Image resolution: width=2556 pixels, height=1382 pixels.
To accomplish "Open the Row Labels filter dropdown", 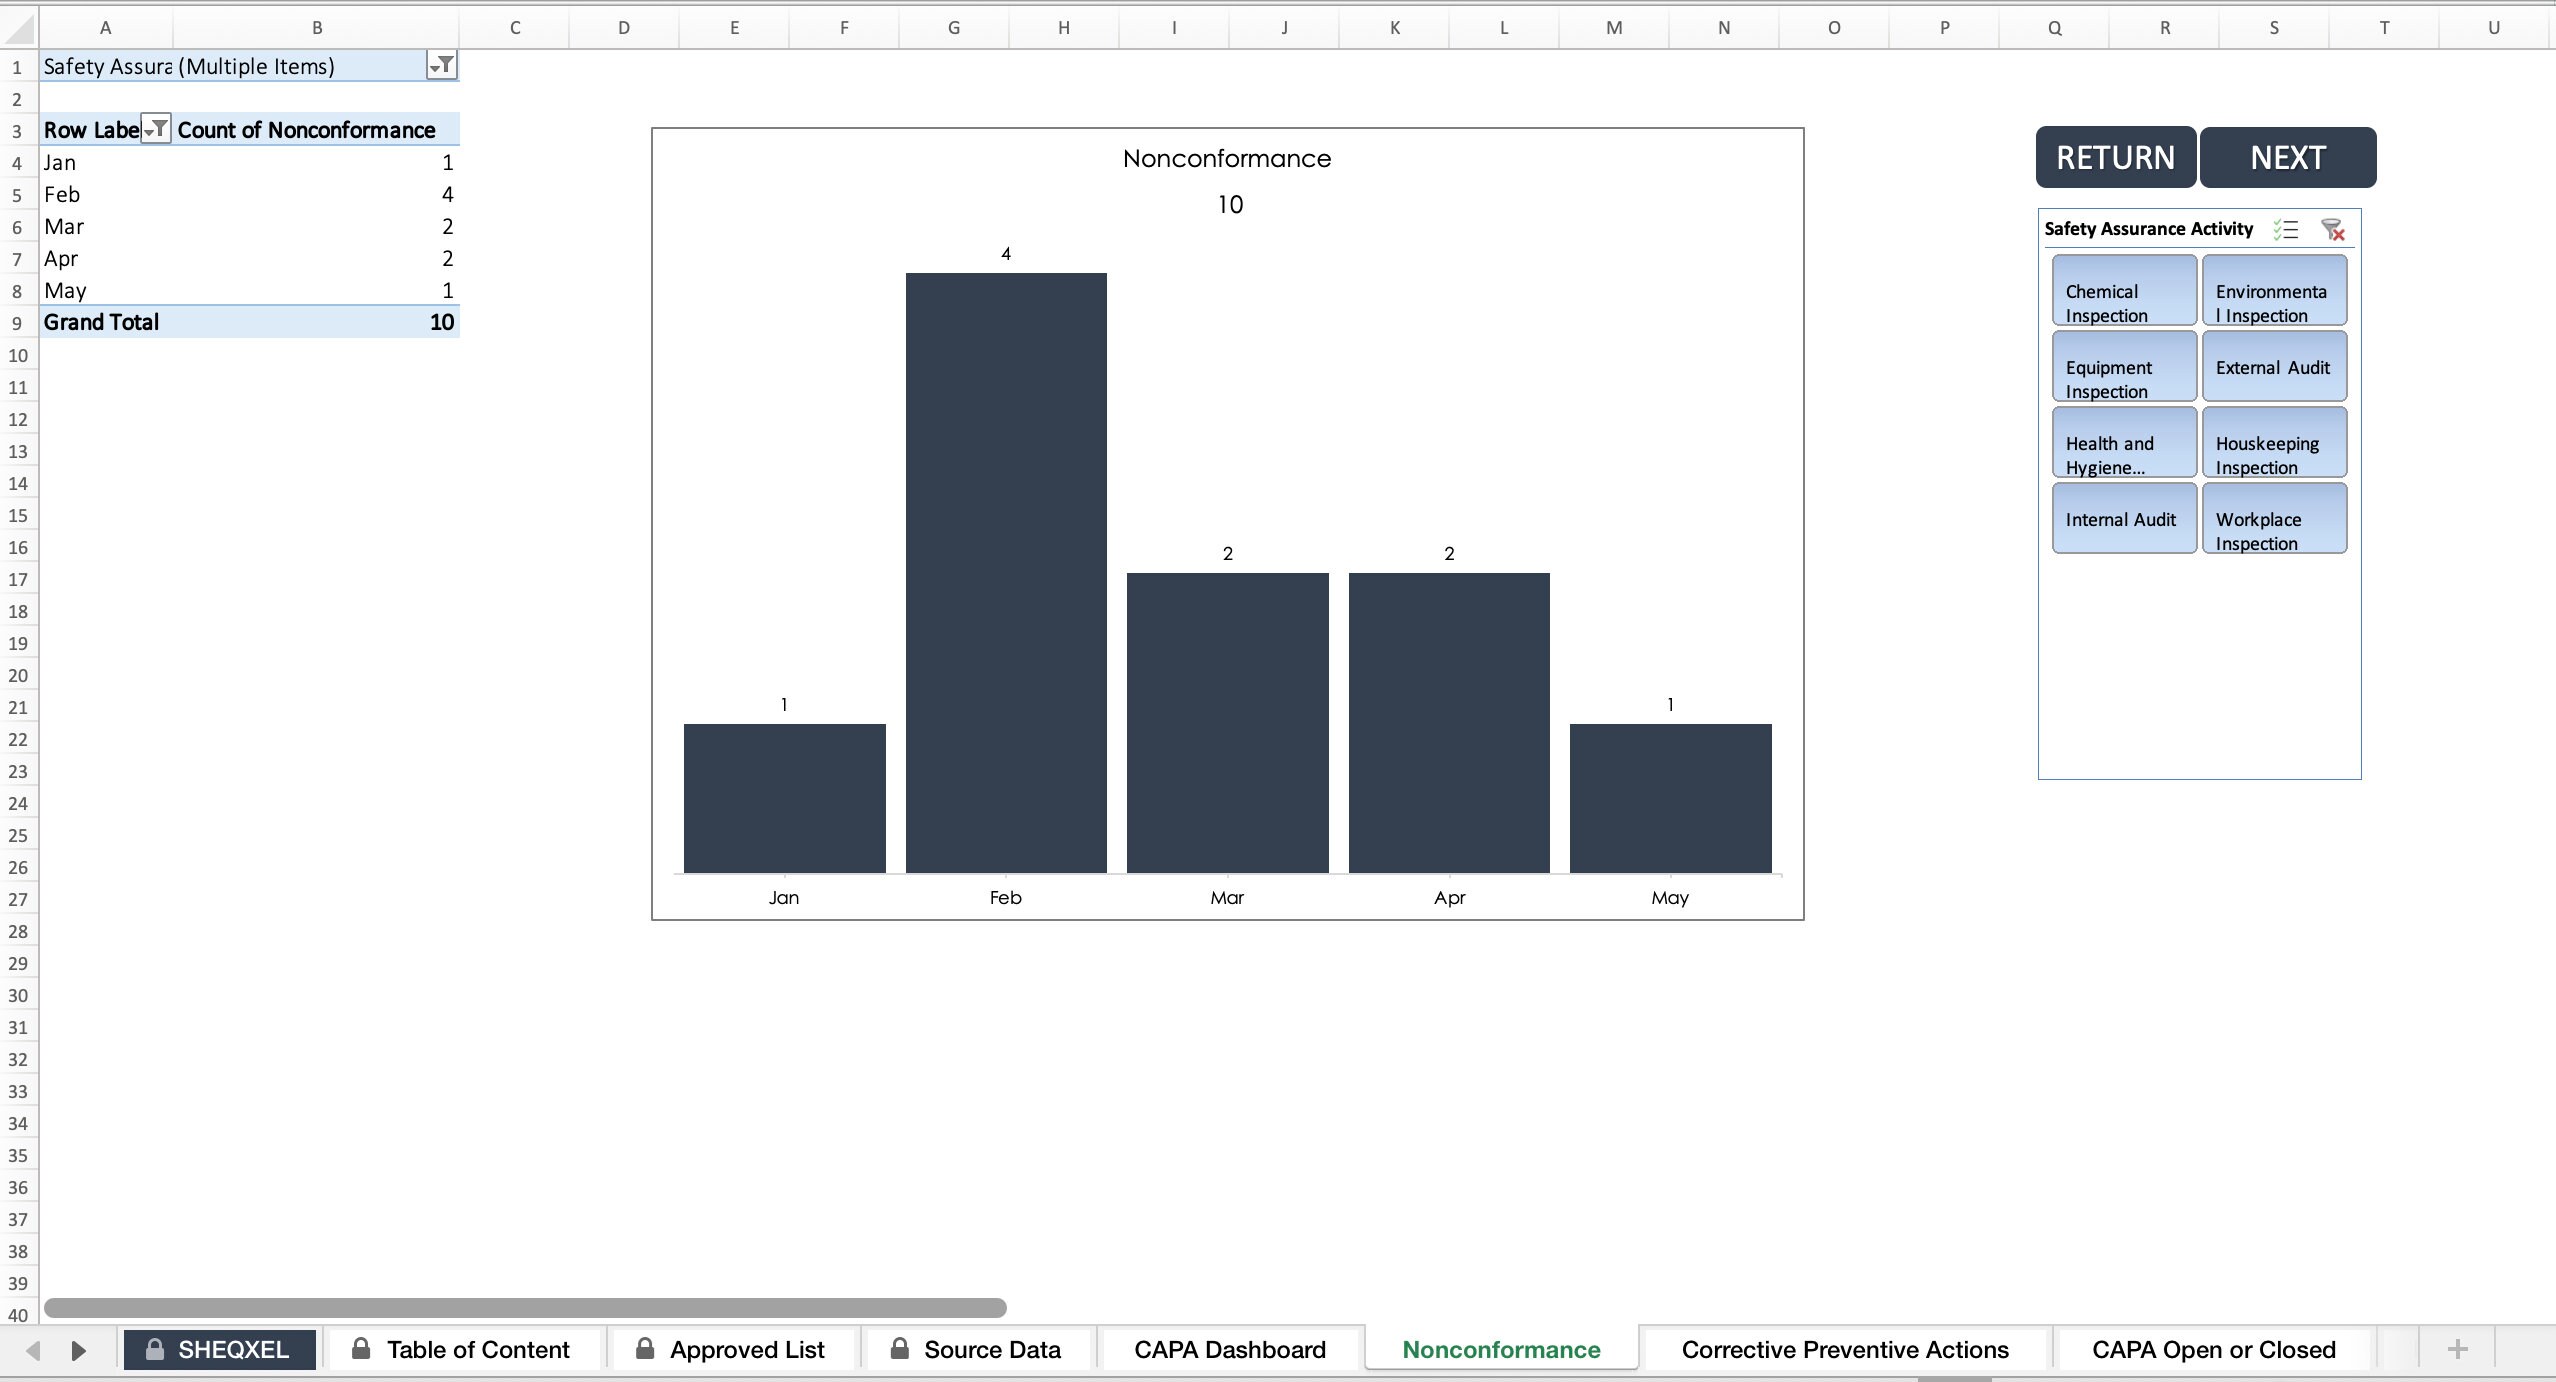I will [x=157, y=128].
